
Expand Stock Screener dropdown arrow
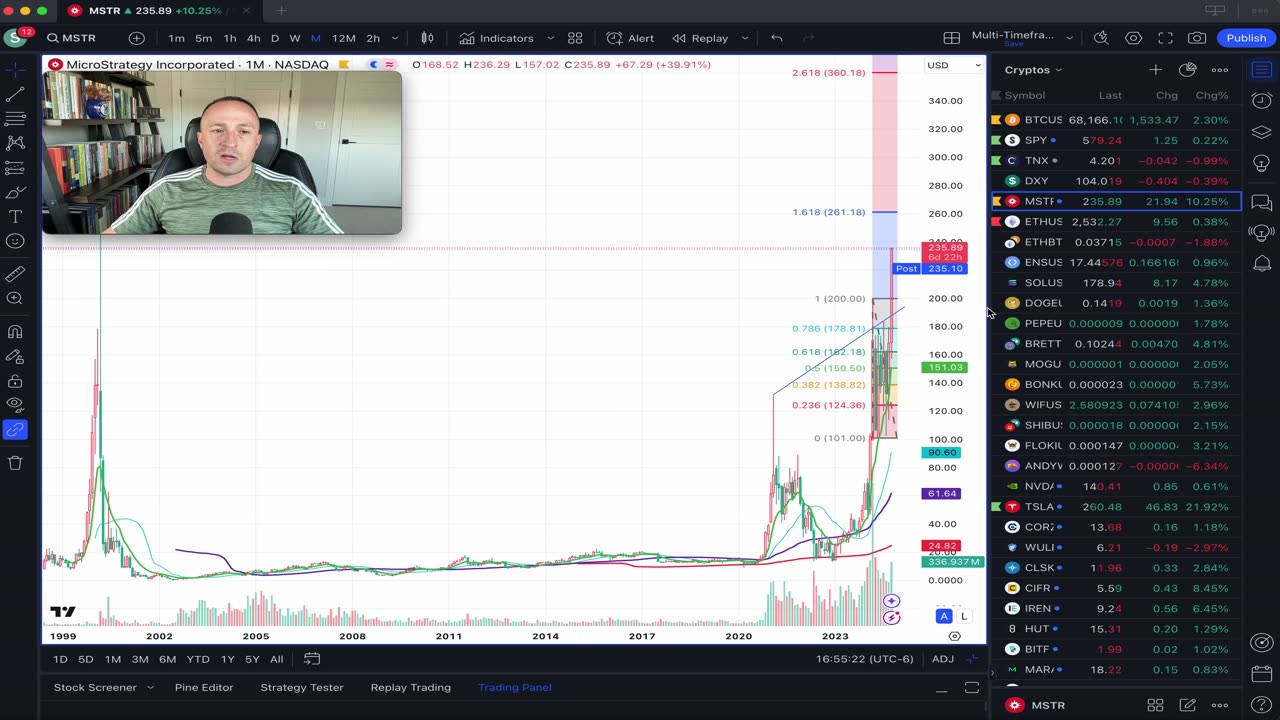(x=150, y=687)
